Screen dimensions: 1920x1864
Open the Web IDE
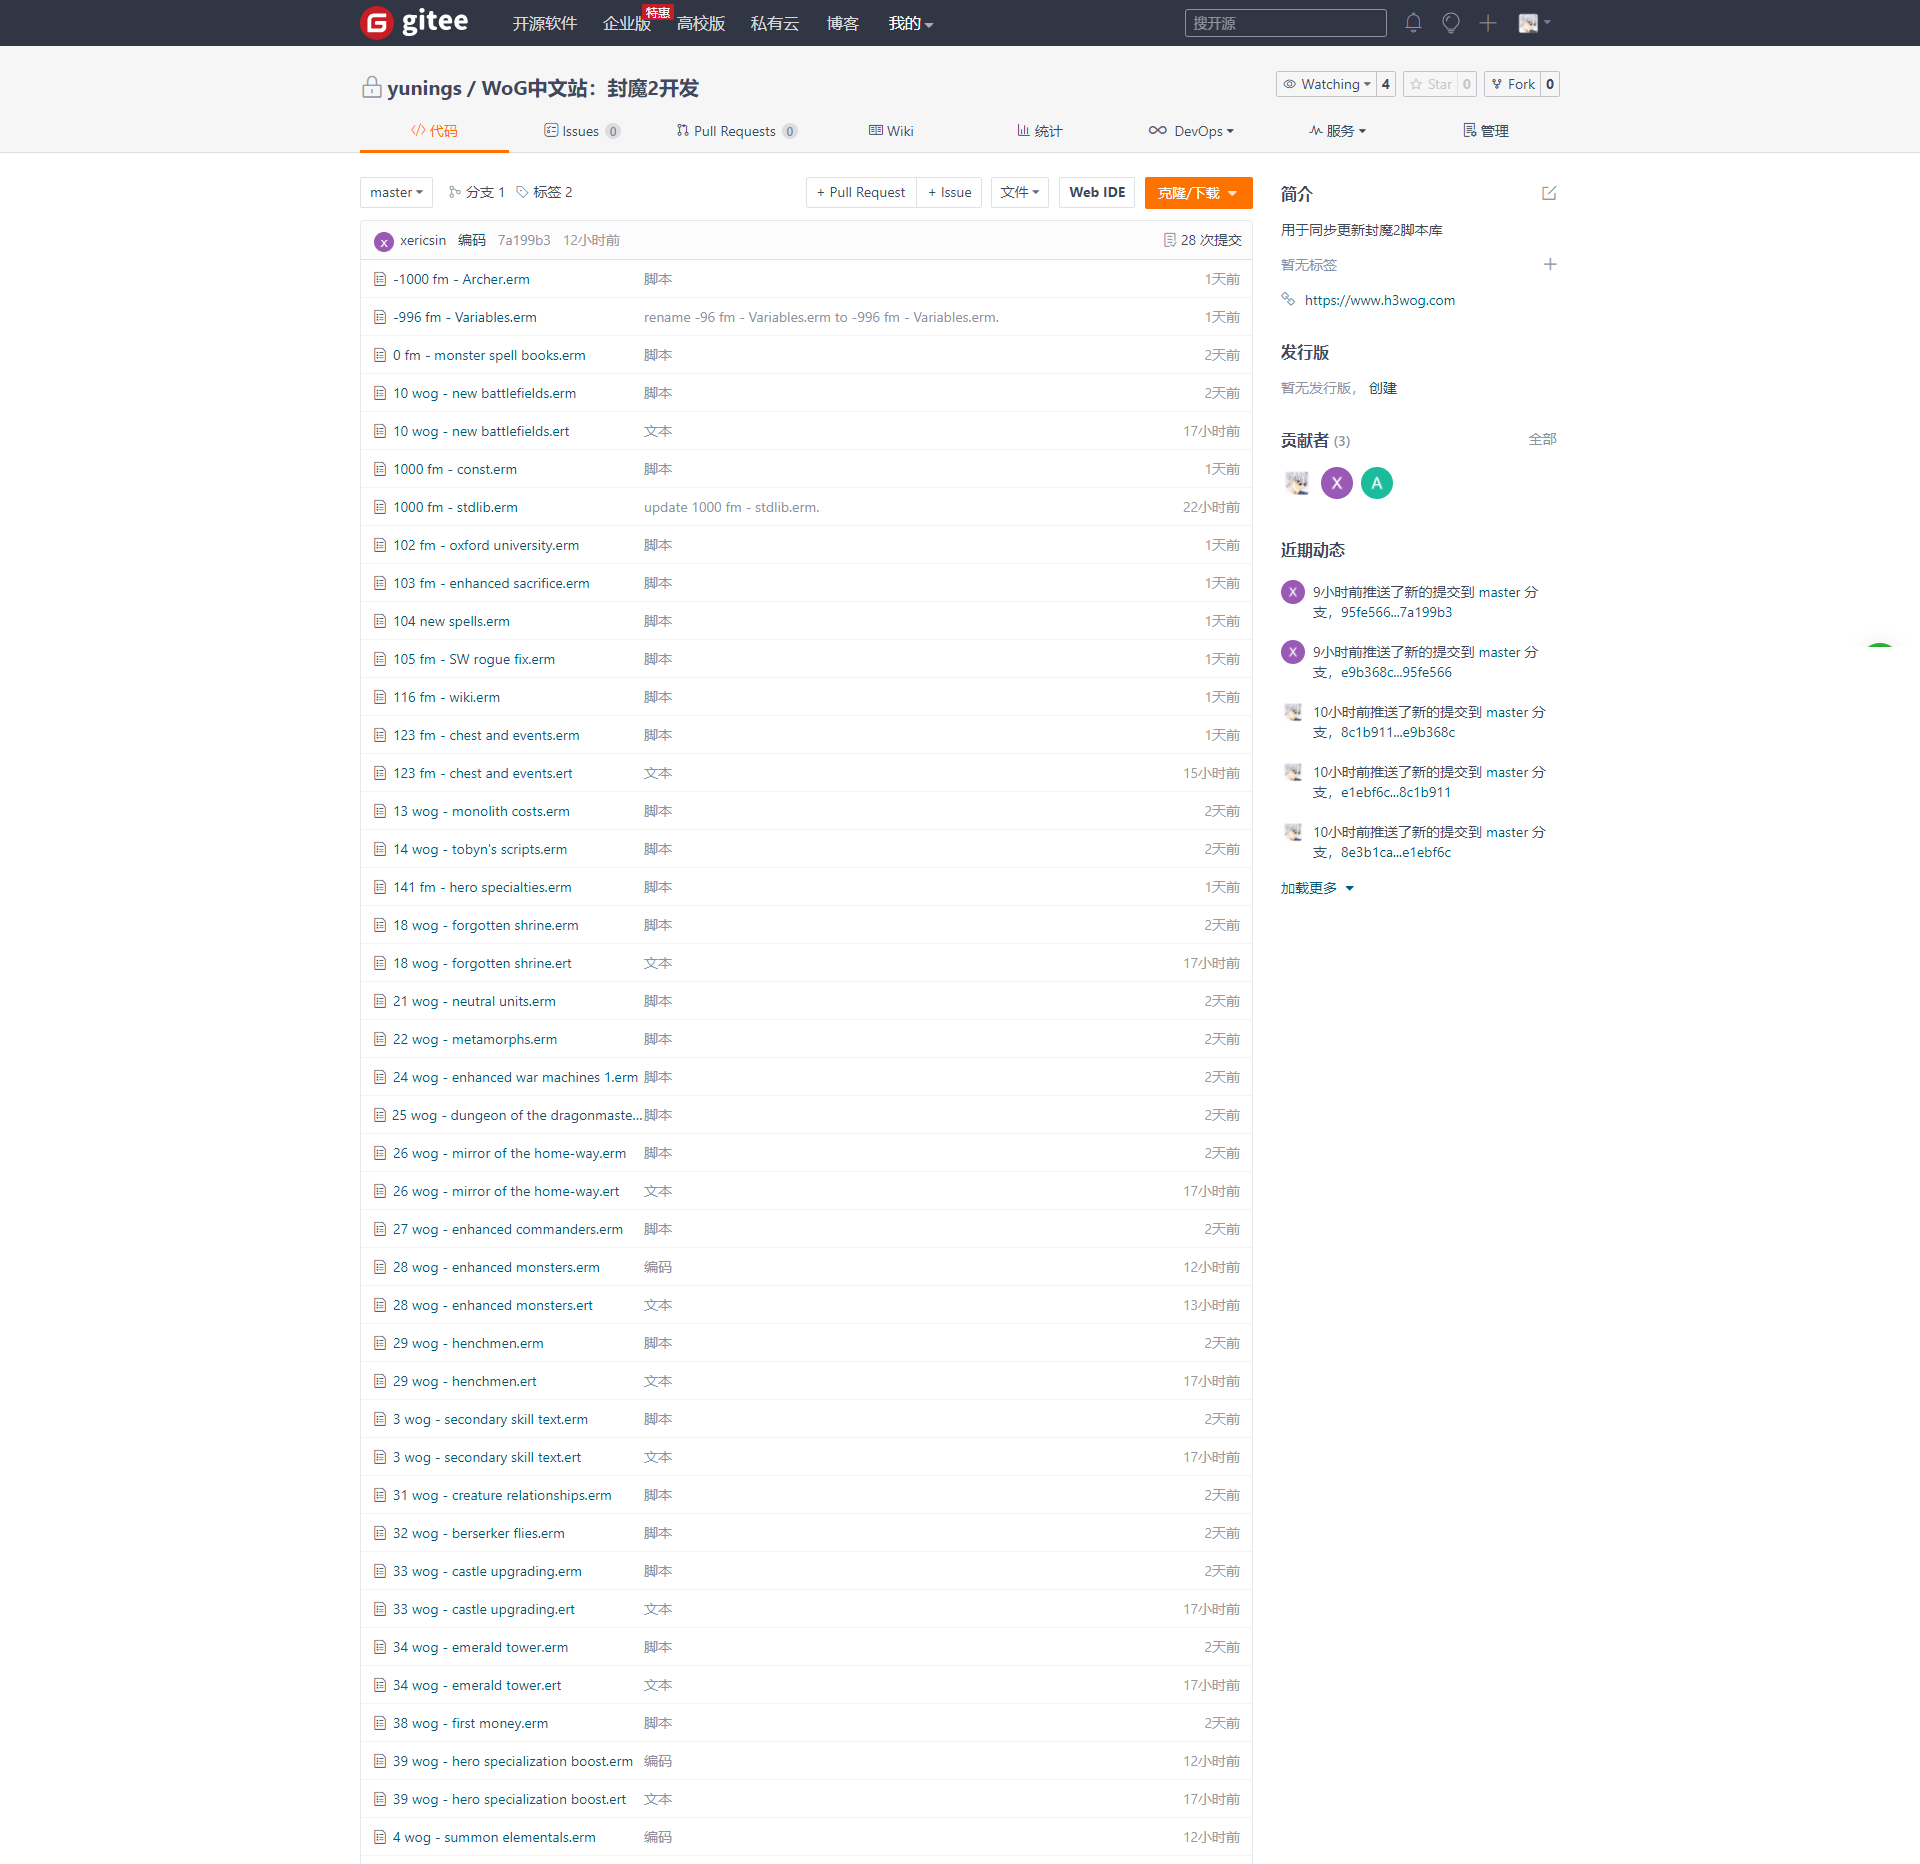[x=1097, y=192]
